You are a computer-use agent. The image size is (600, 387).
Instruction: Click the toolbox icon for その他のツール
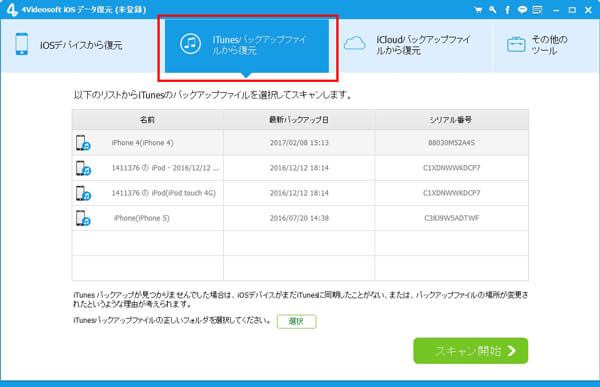516,44
